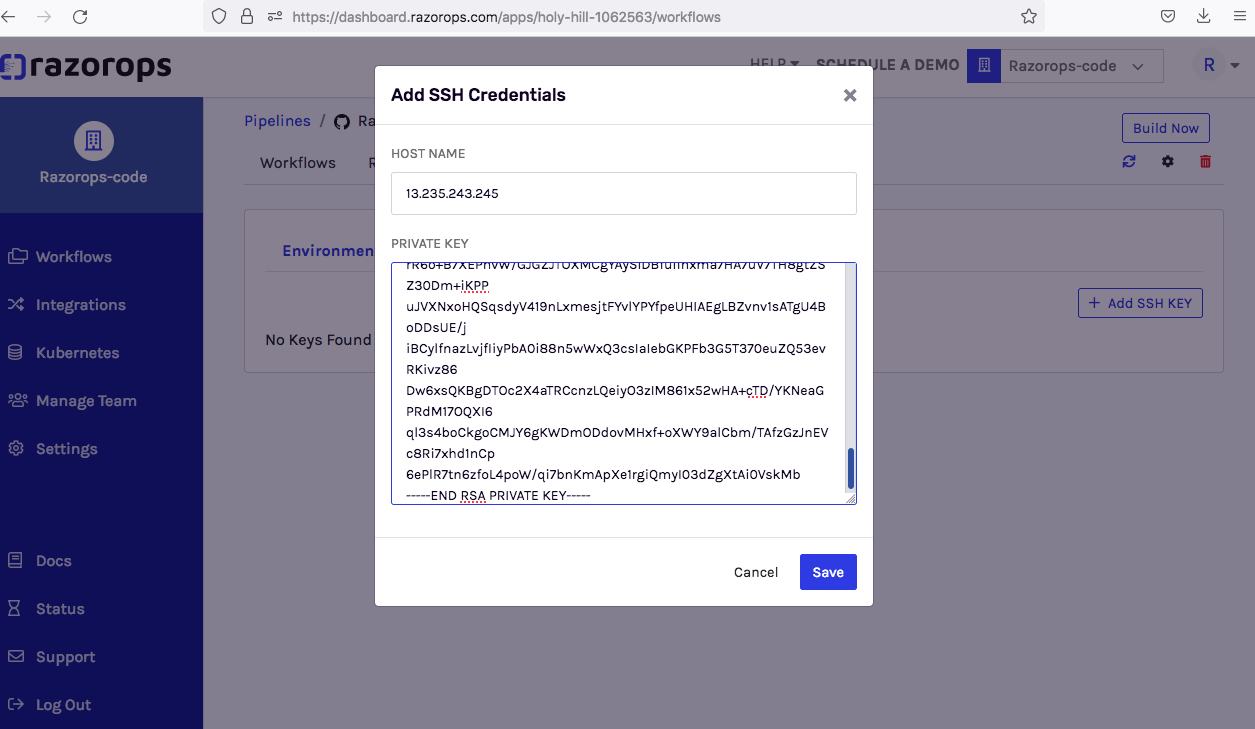The height and width of the screenshot is (729, 1255).
Task: Open the user profile R menu
Action: (x=1218, y=66)
